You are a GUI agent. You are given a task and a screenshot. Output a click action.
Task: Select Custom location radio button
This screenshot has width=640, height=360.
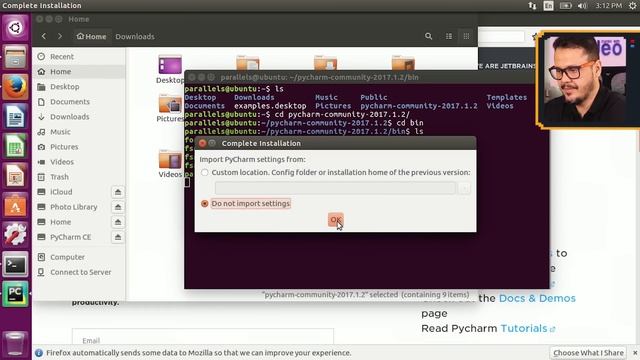[x=204, y=173]
